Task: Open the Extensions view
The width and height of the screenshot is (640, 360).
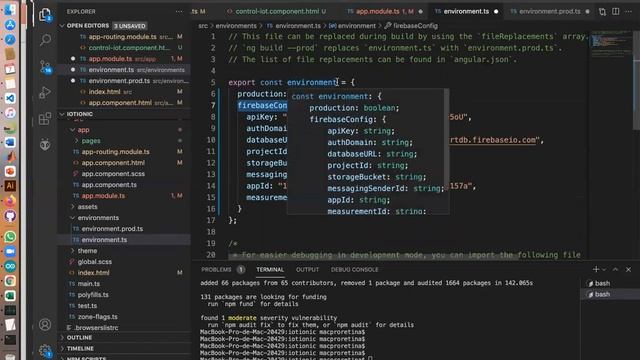Action: [45, 119]
